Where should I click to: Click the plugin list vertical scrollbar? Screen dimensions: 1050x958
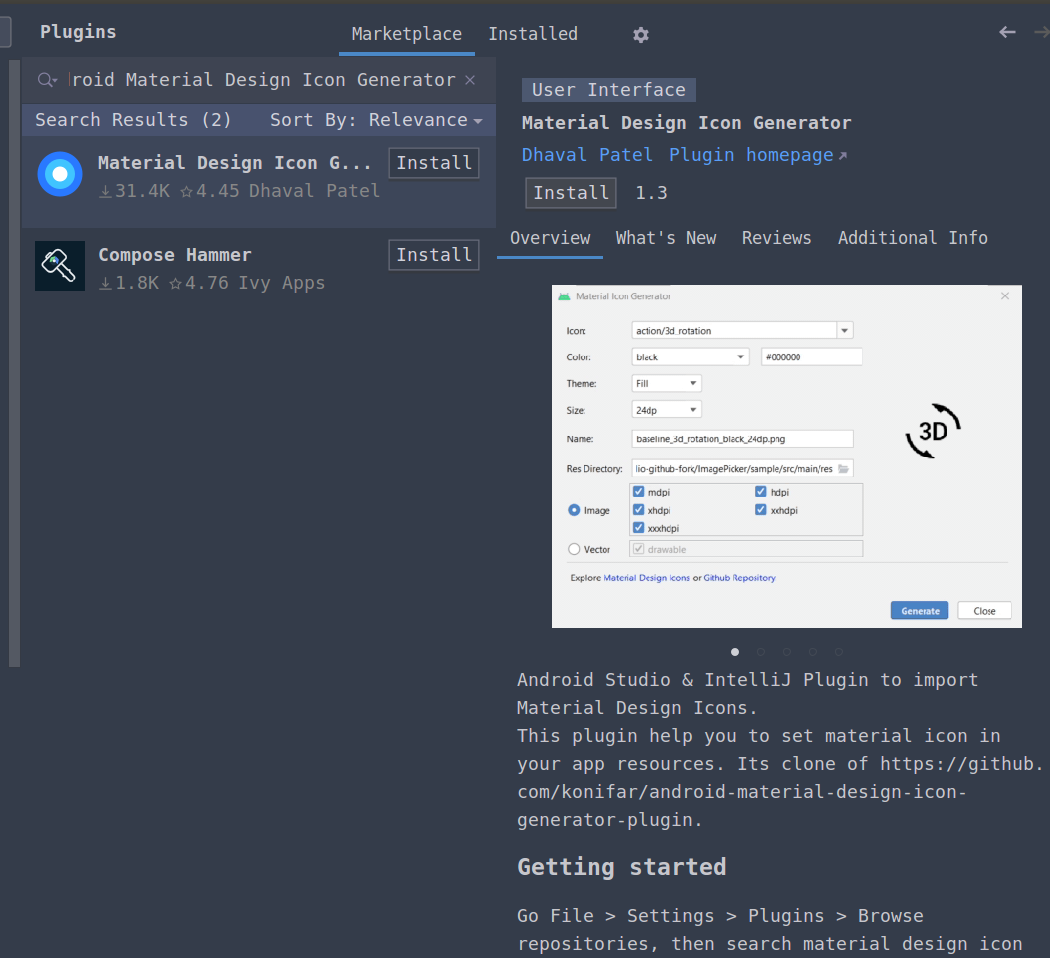[x=14, y=364]
